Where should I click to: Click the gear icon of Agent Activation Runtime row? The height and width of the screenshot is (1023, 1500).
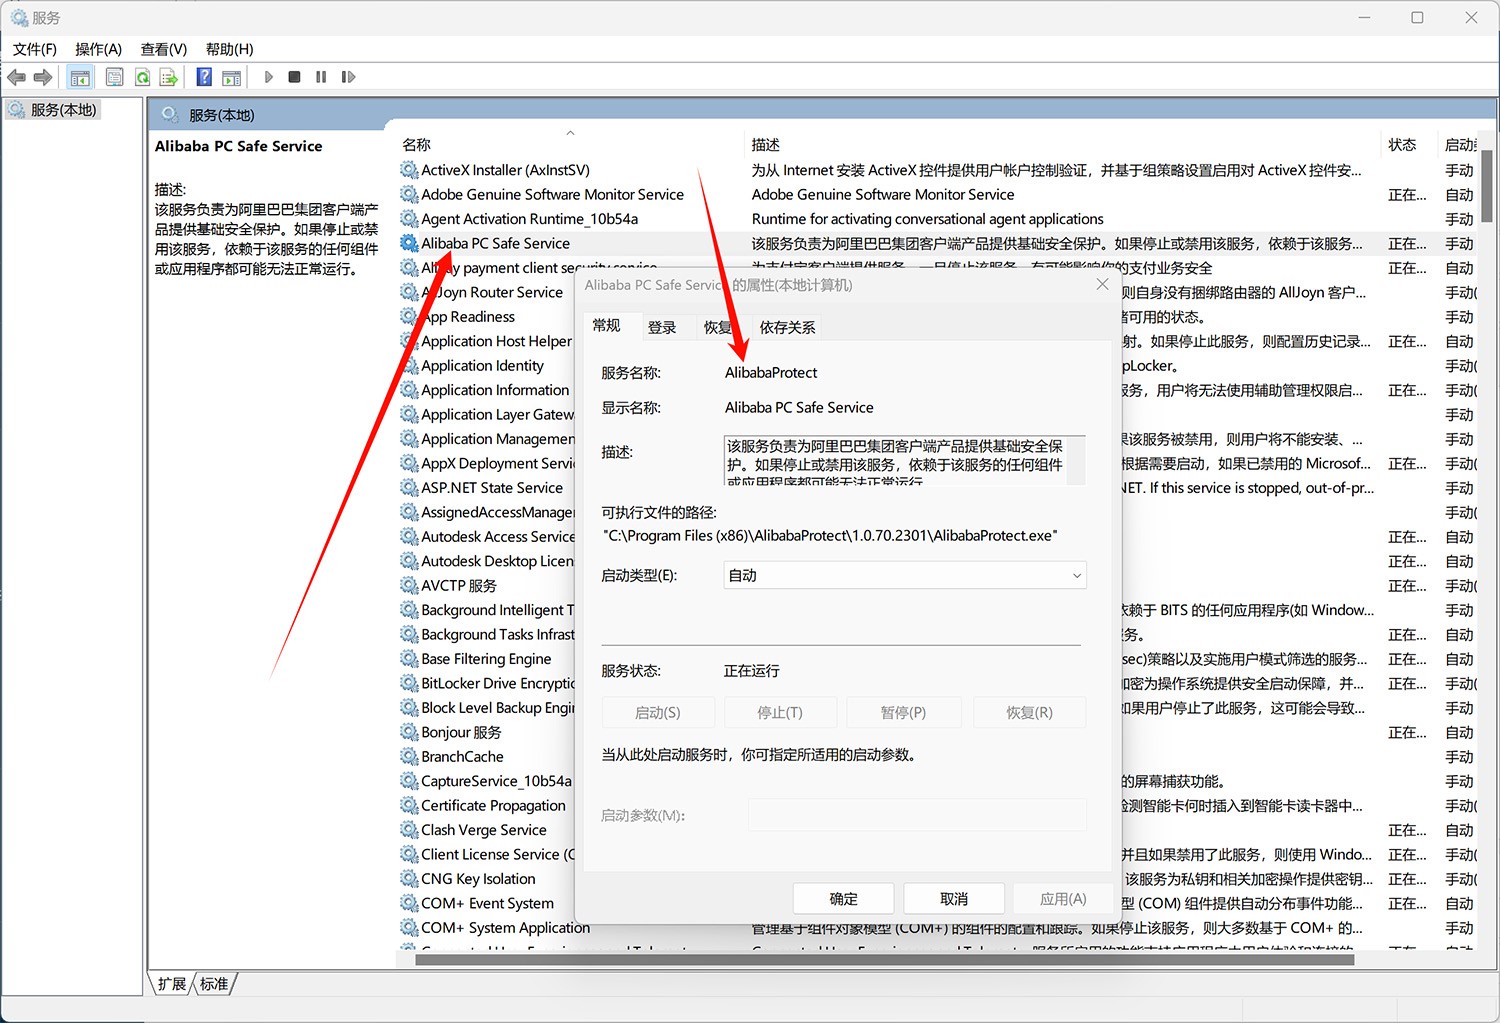pos(409,219)
